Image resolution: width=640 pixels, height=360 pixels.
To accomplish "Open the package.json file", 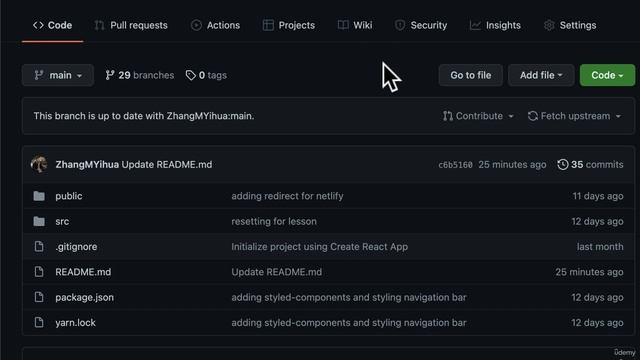I will (84, 297).
